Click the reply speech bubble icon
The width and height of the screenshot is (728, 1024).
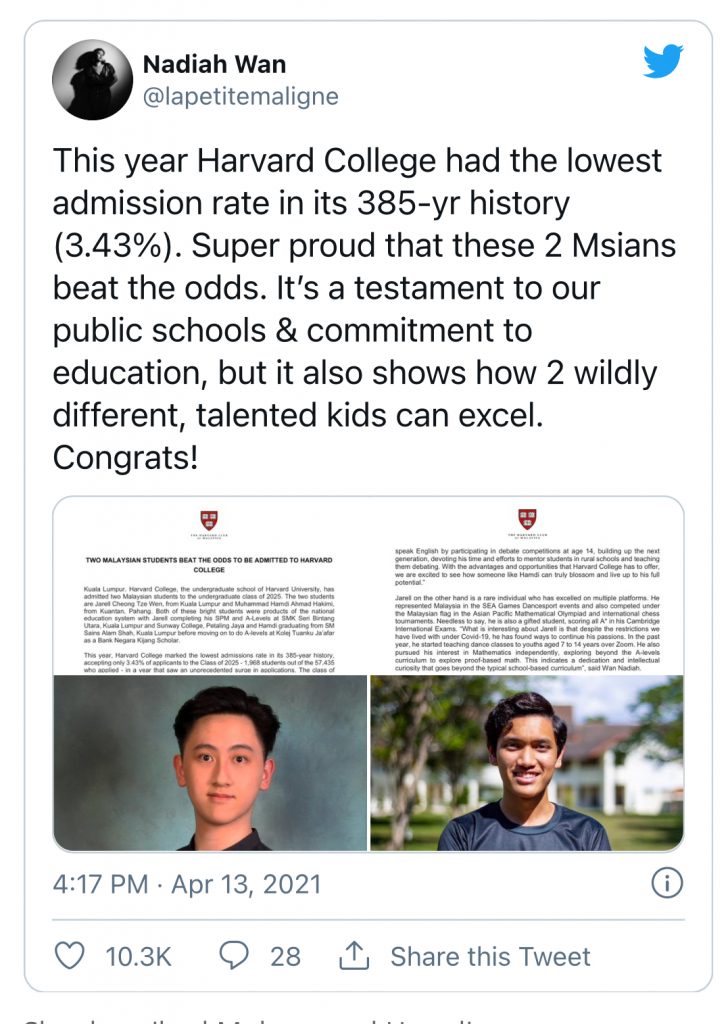click(234, 956)
